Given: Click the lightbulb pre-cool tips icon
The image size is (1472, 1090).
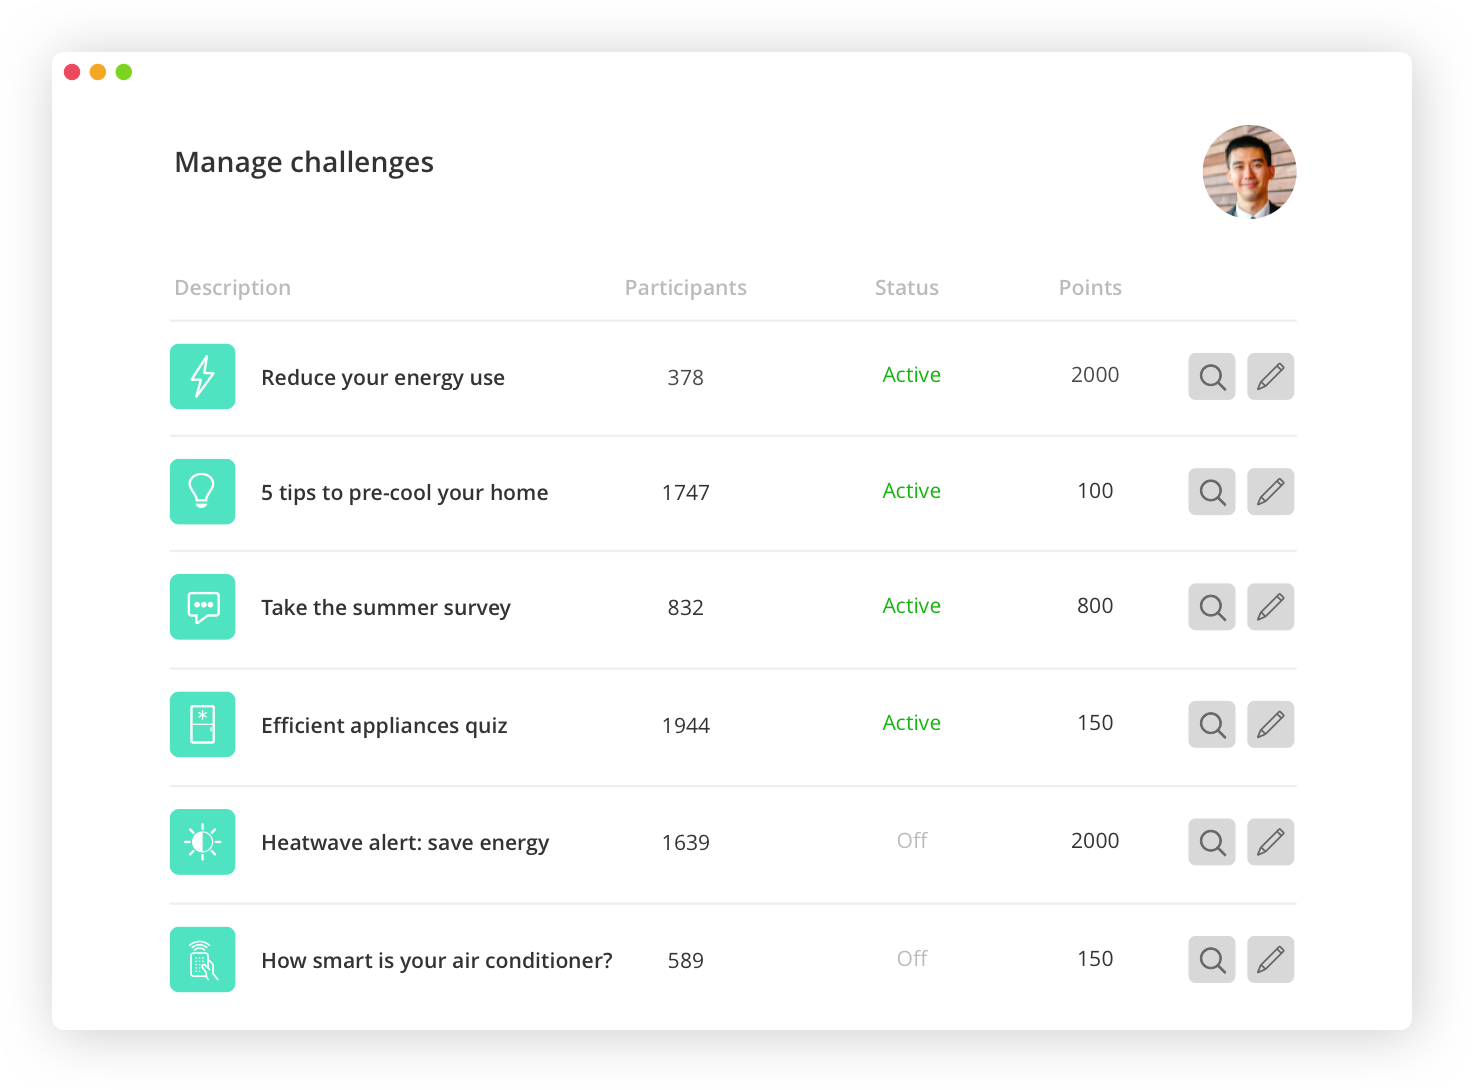Looking at the screenshot, I should point(203,492).
